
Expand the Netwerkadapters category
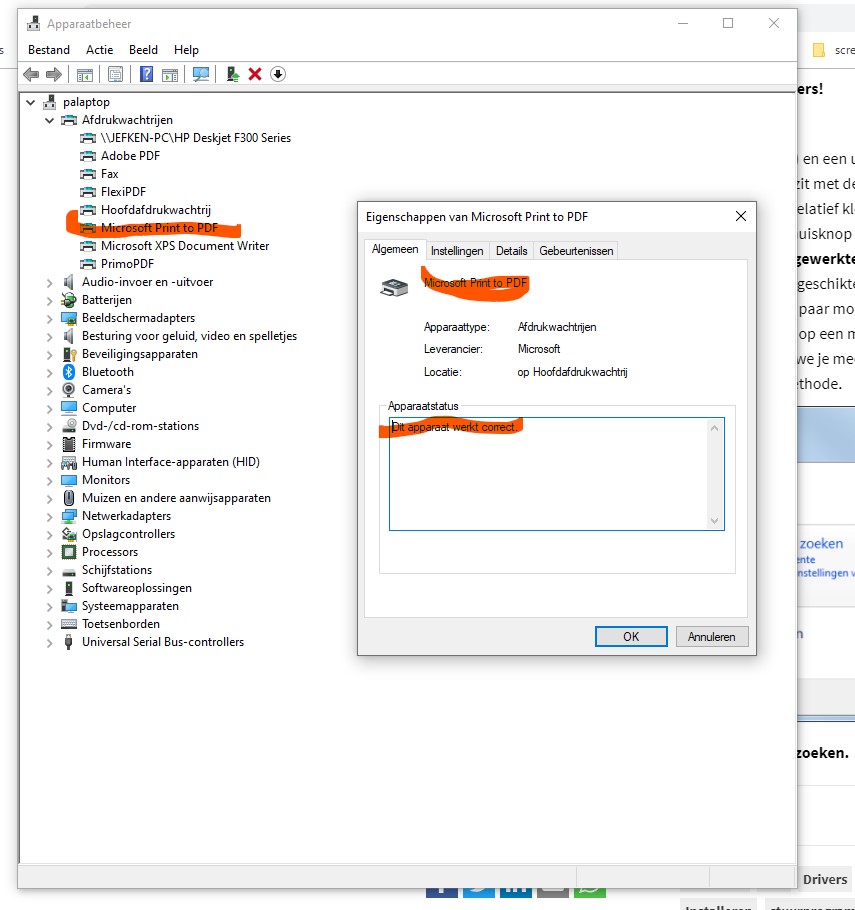coord(50,516)
